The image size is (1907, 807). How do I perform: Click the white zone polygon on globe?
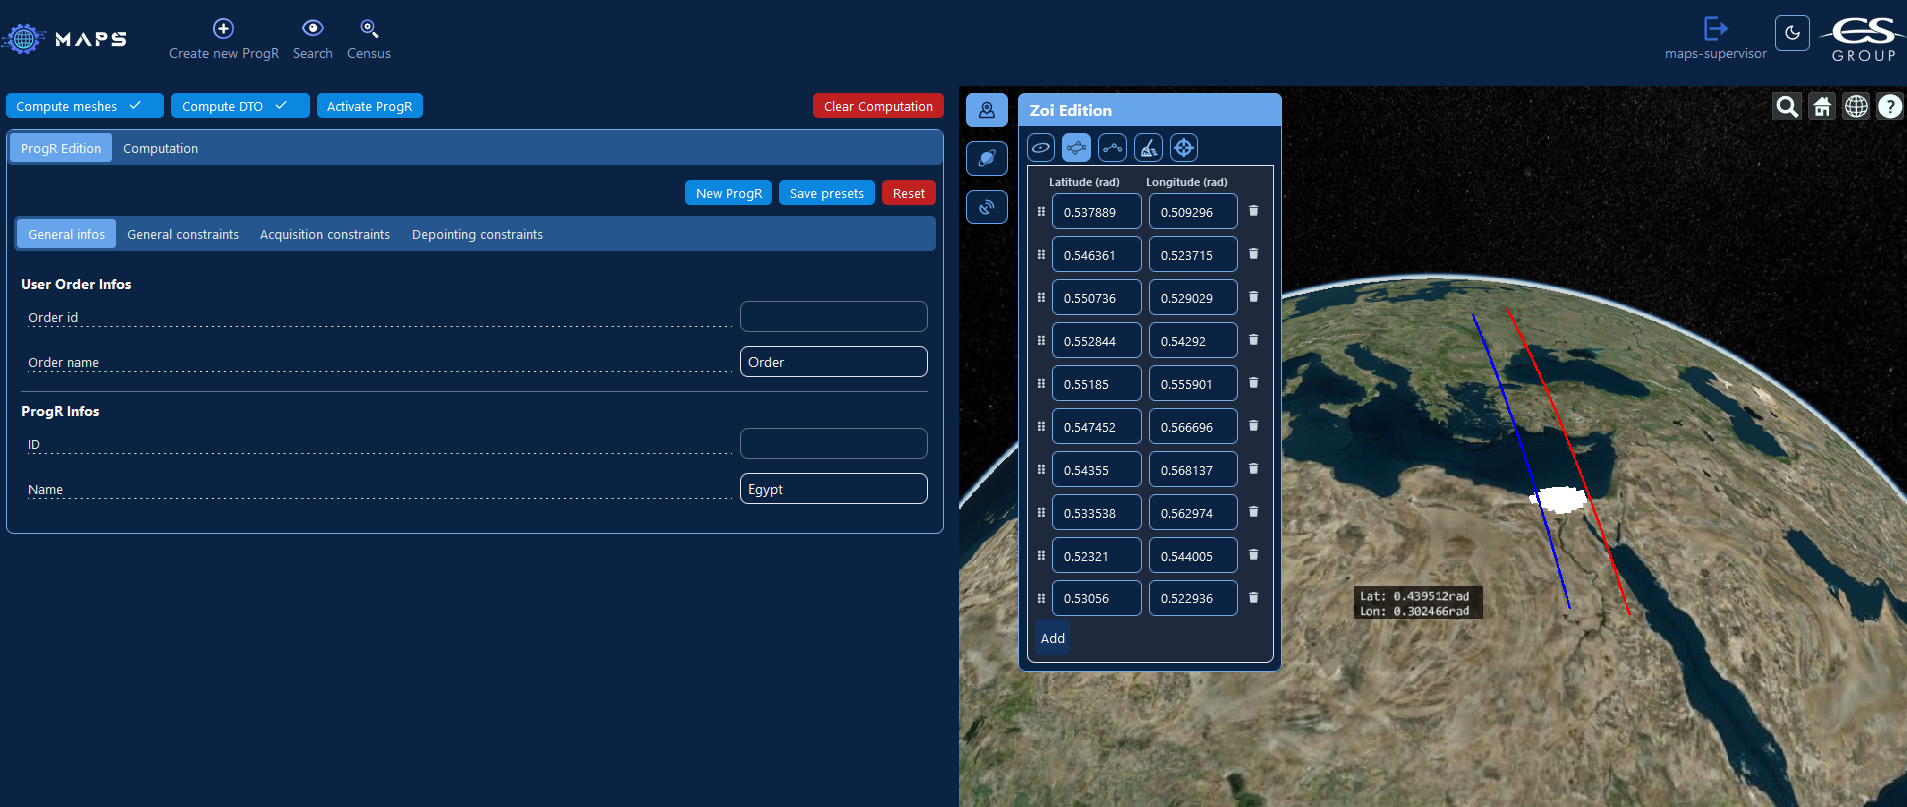[1561, 498]
